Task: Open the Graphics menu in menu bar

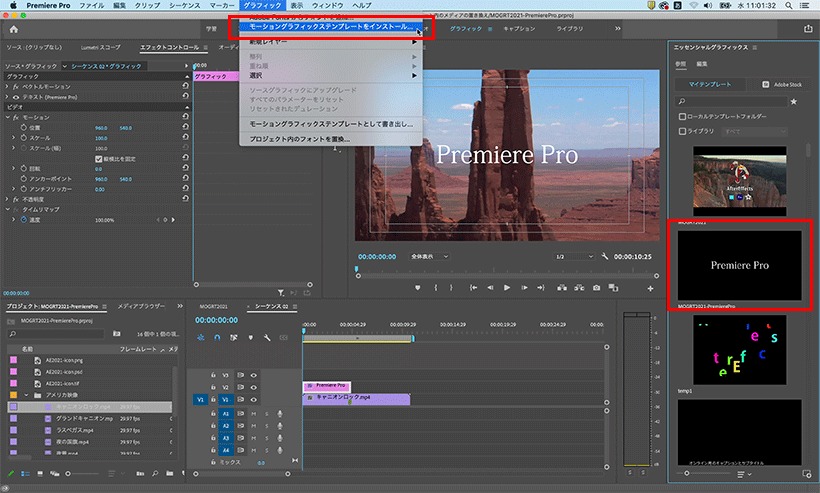Action: coord(262,5)
